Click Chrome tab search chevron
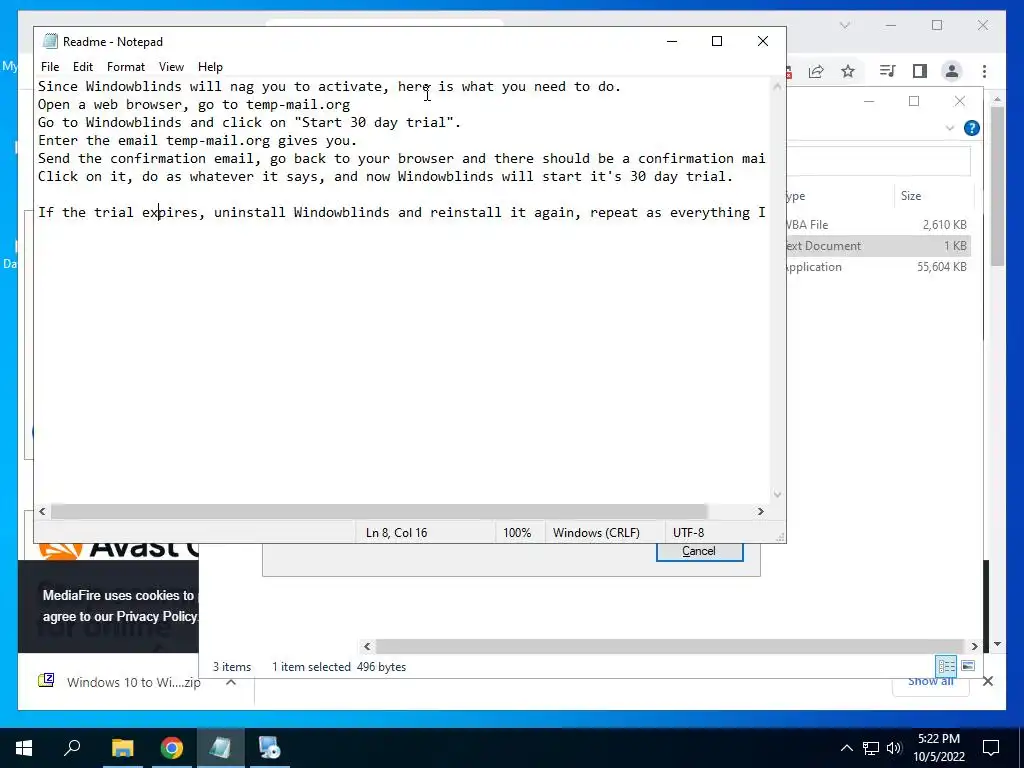The image size is (1024, 768). tap(845, 25)
